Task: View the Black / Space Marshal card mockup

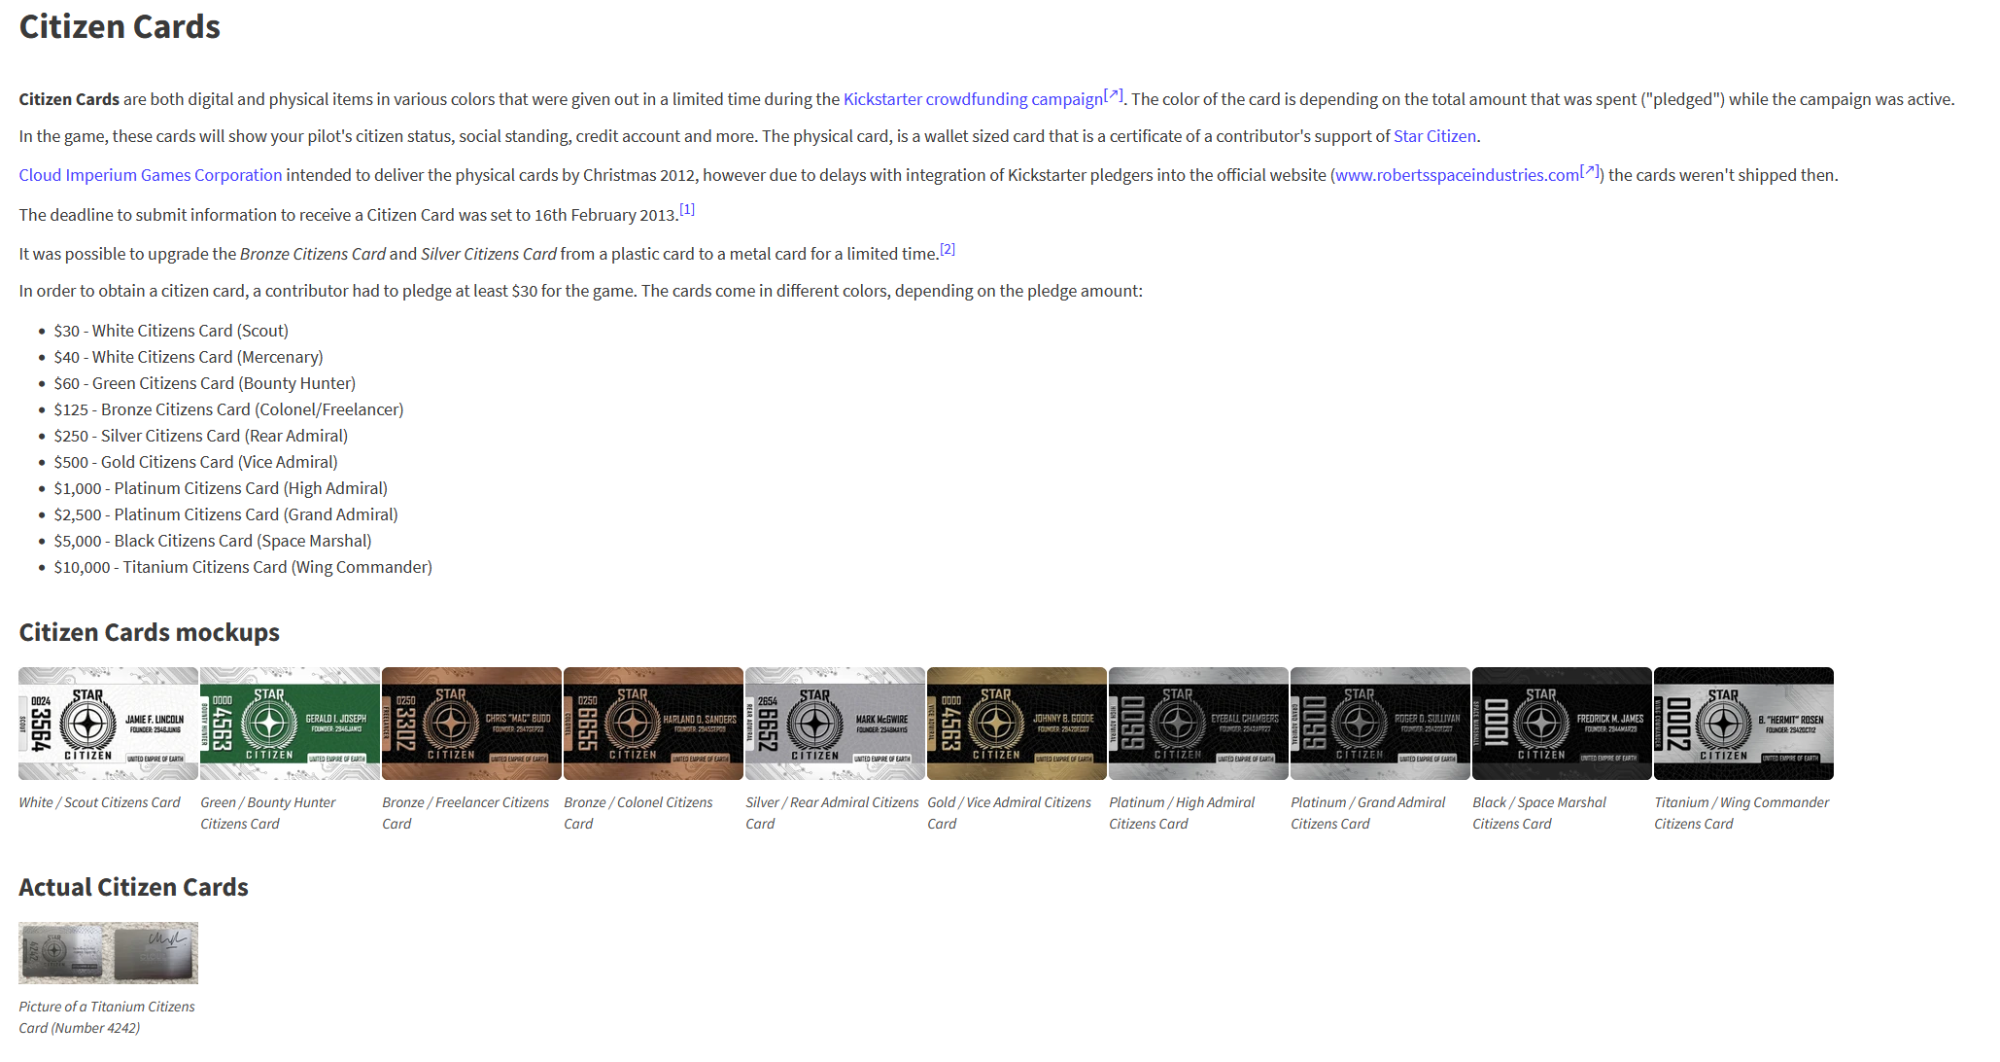Action: (1561, 723)
